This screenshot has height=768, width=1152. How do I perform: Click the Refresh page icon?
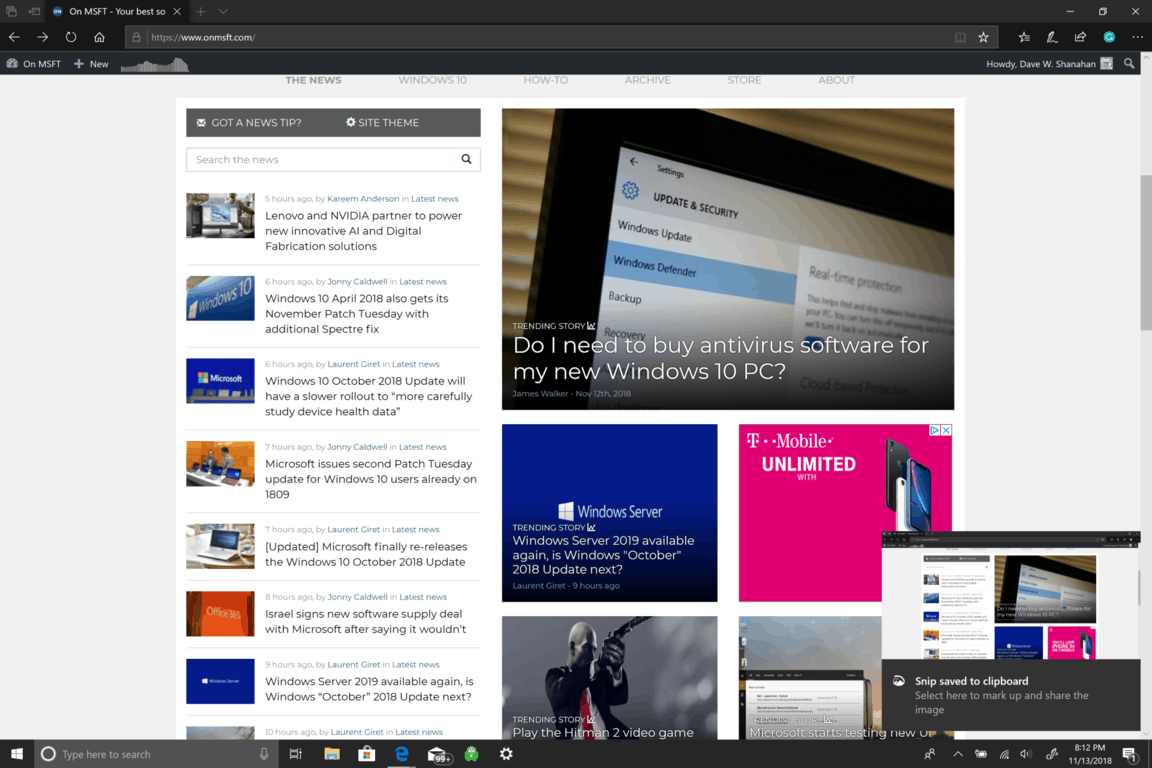71,37
